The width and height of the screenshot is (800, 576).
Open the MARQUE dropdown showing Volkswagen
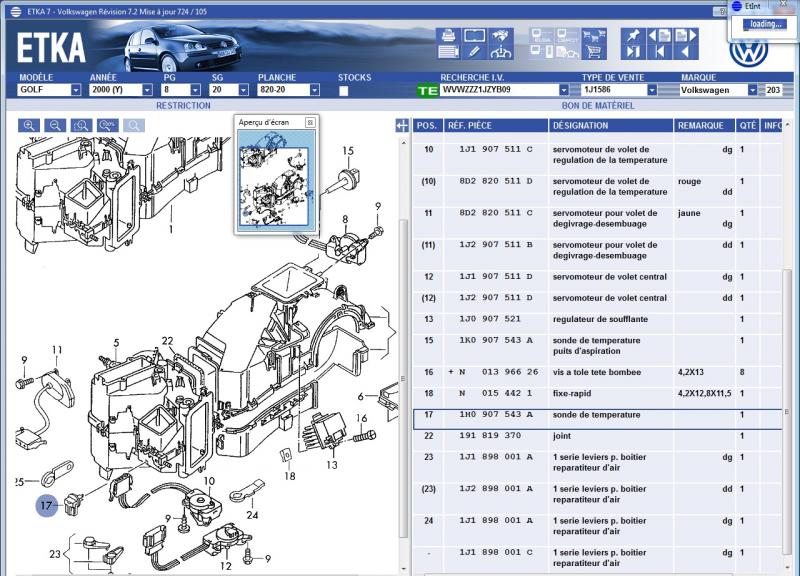(752, 90)
